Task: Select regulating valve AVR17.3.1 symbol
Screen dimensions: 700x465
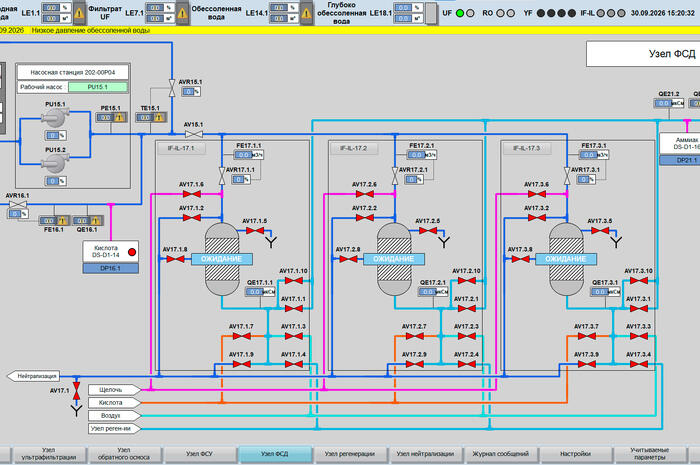Action: pyautogui.click(x=567, y=176)
